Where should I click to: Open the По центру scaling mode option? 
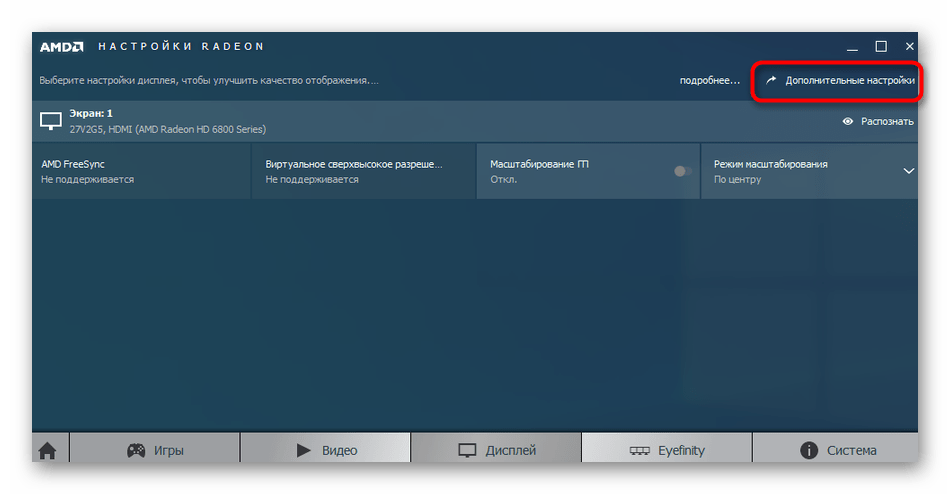(738, 180)
